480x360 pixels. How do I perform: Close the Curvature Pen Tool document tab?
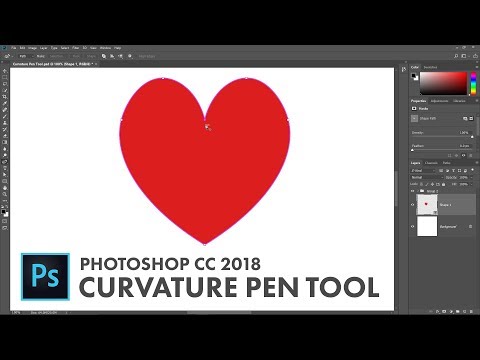point(96,64)
